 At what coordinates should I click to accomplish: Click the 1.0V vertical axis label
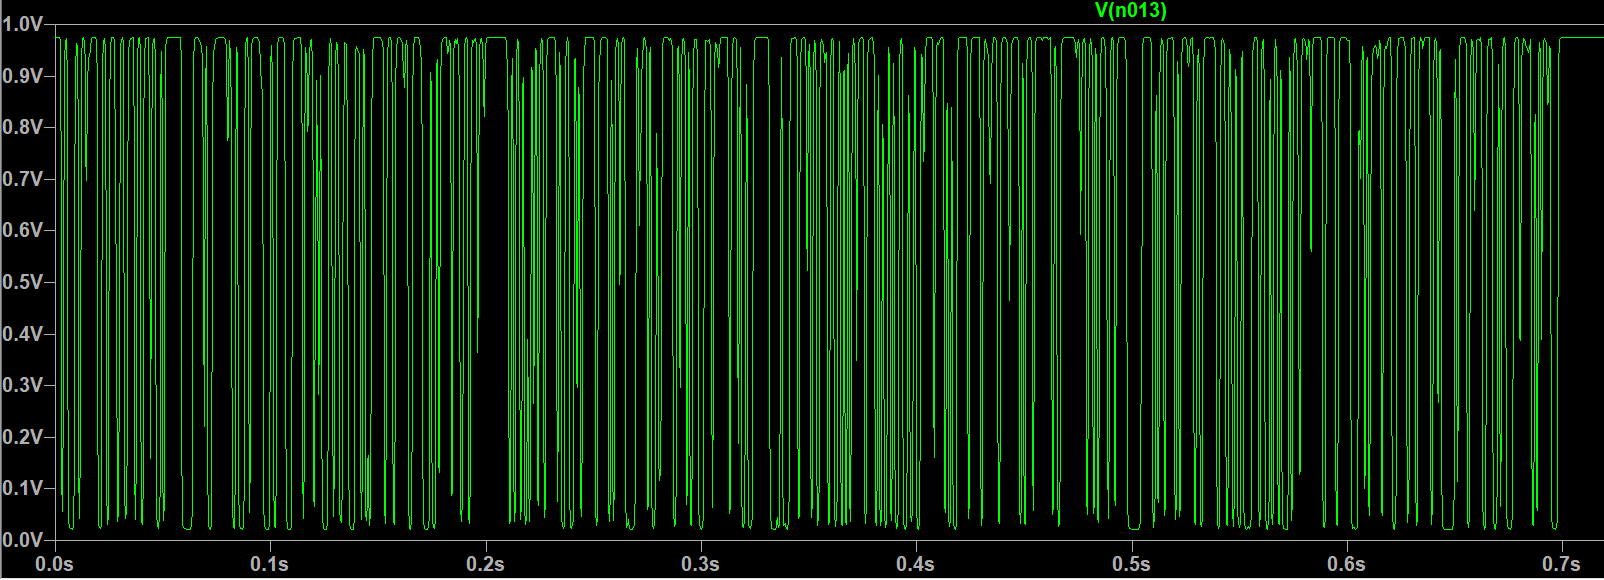coord(22,24)
